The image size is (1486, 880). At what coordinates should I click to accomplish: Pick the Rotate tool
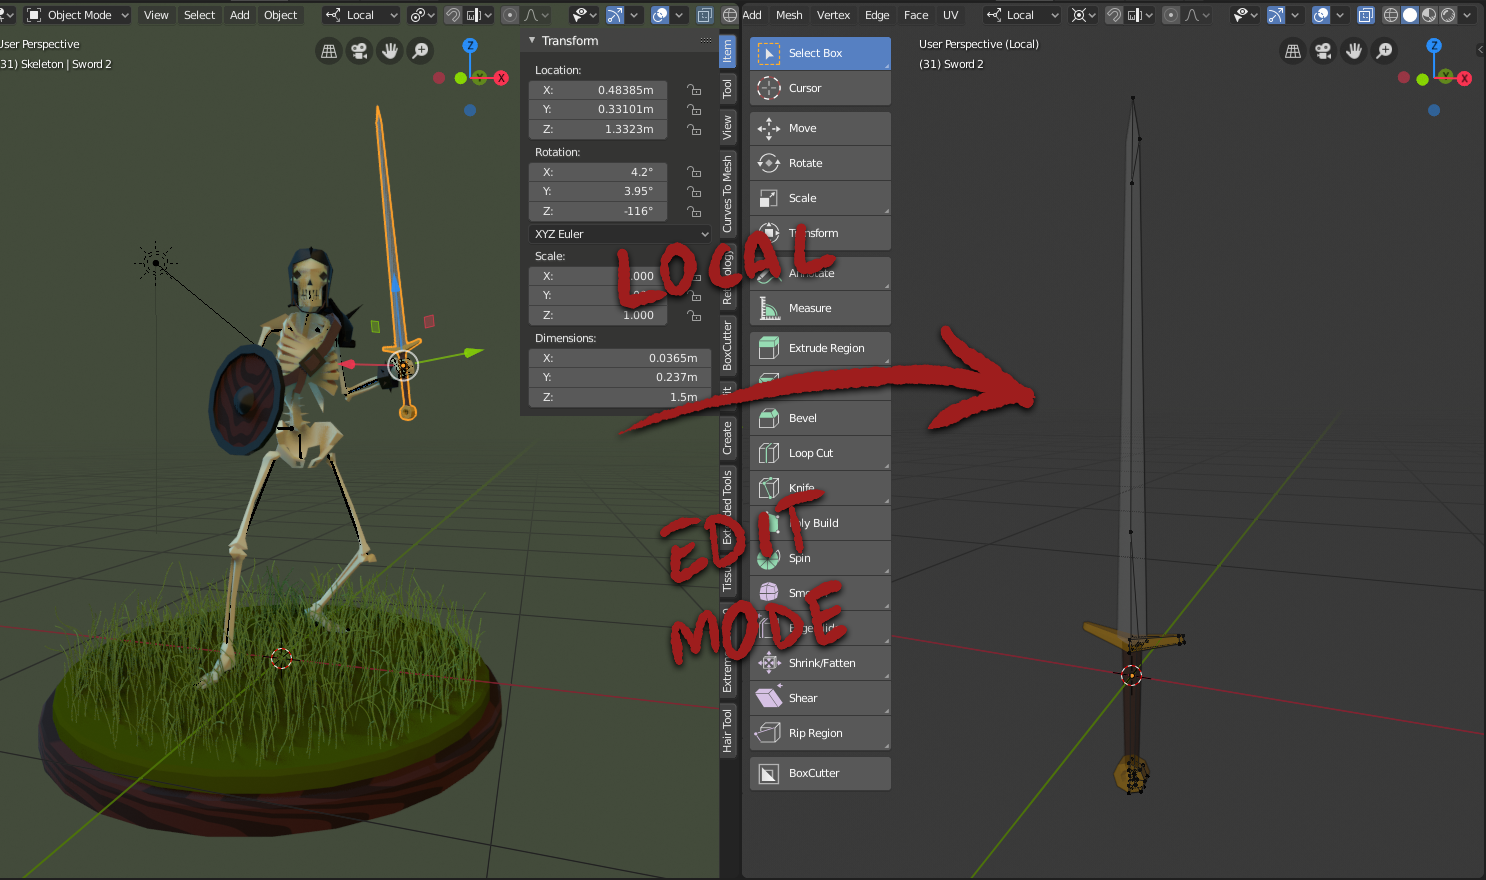click(820, 163)
